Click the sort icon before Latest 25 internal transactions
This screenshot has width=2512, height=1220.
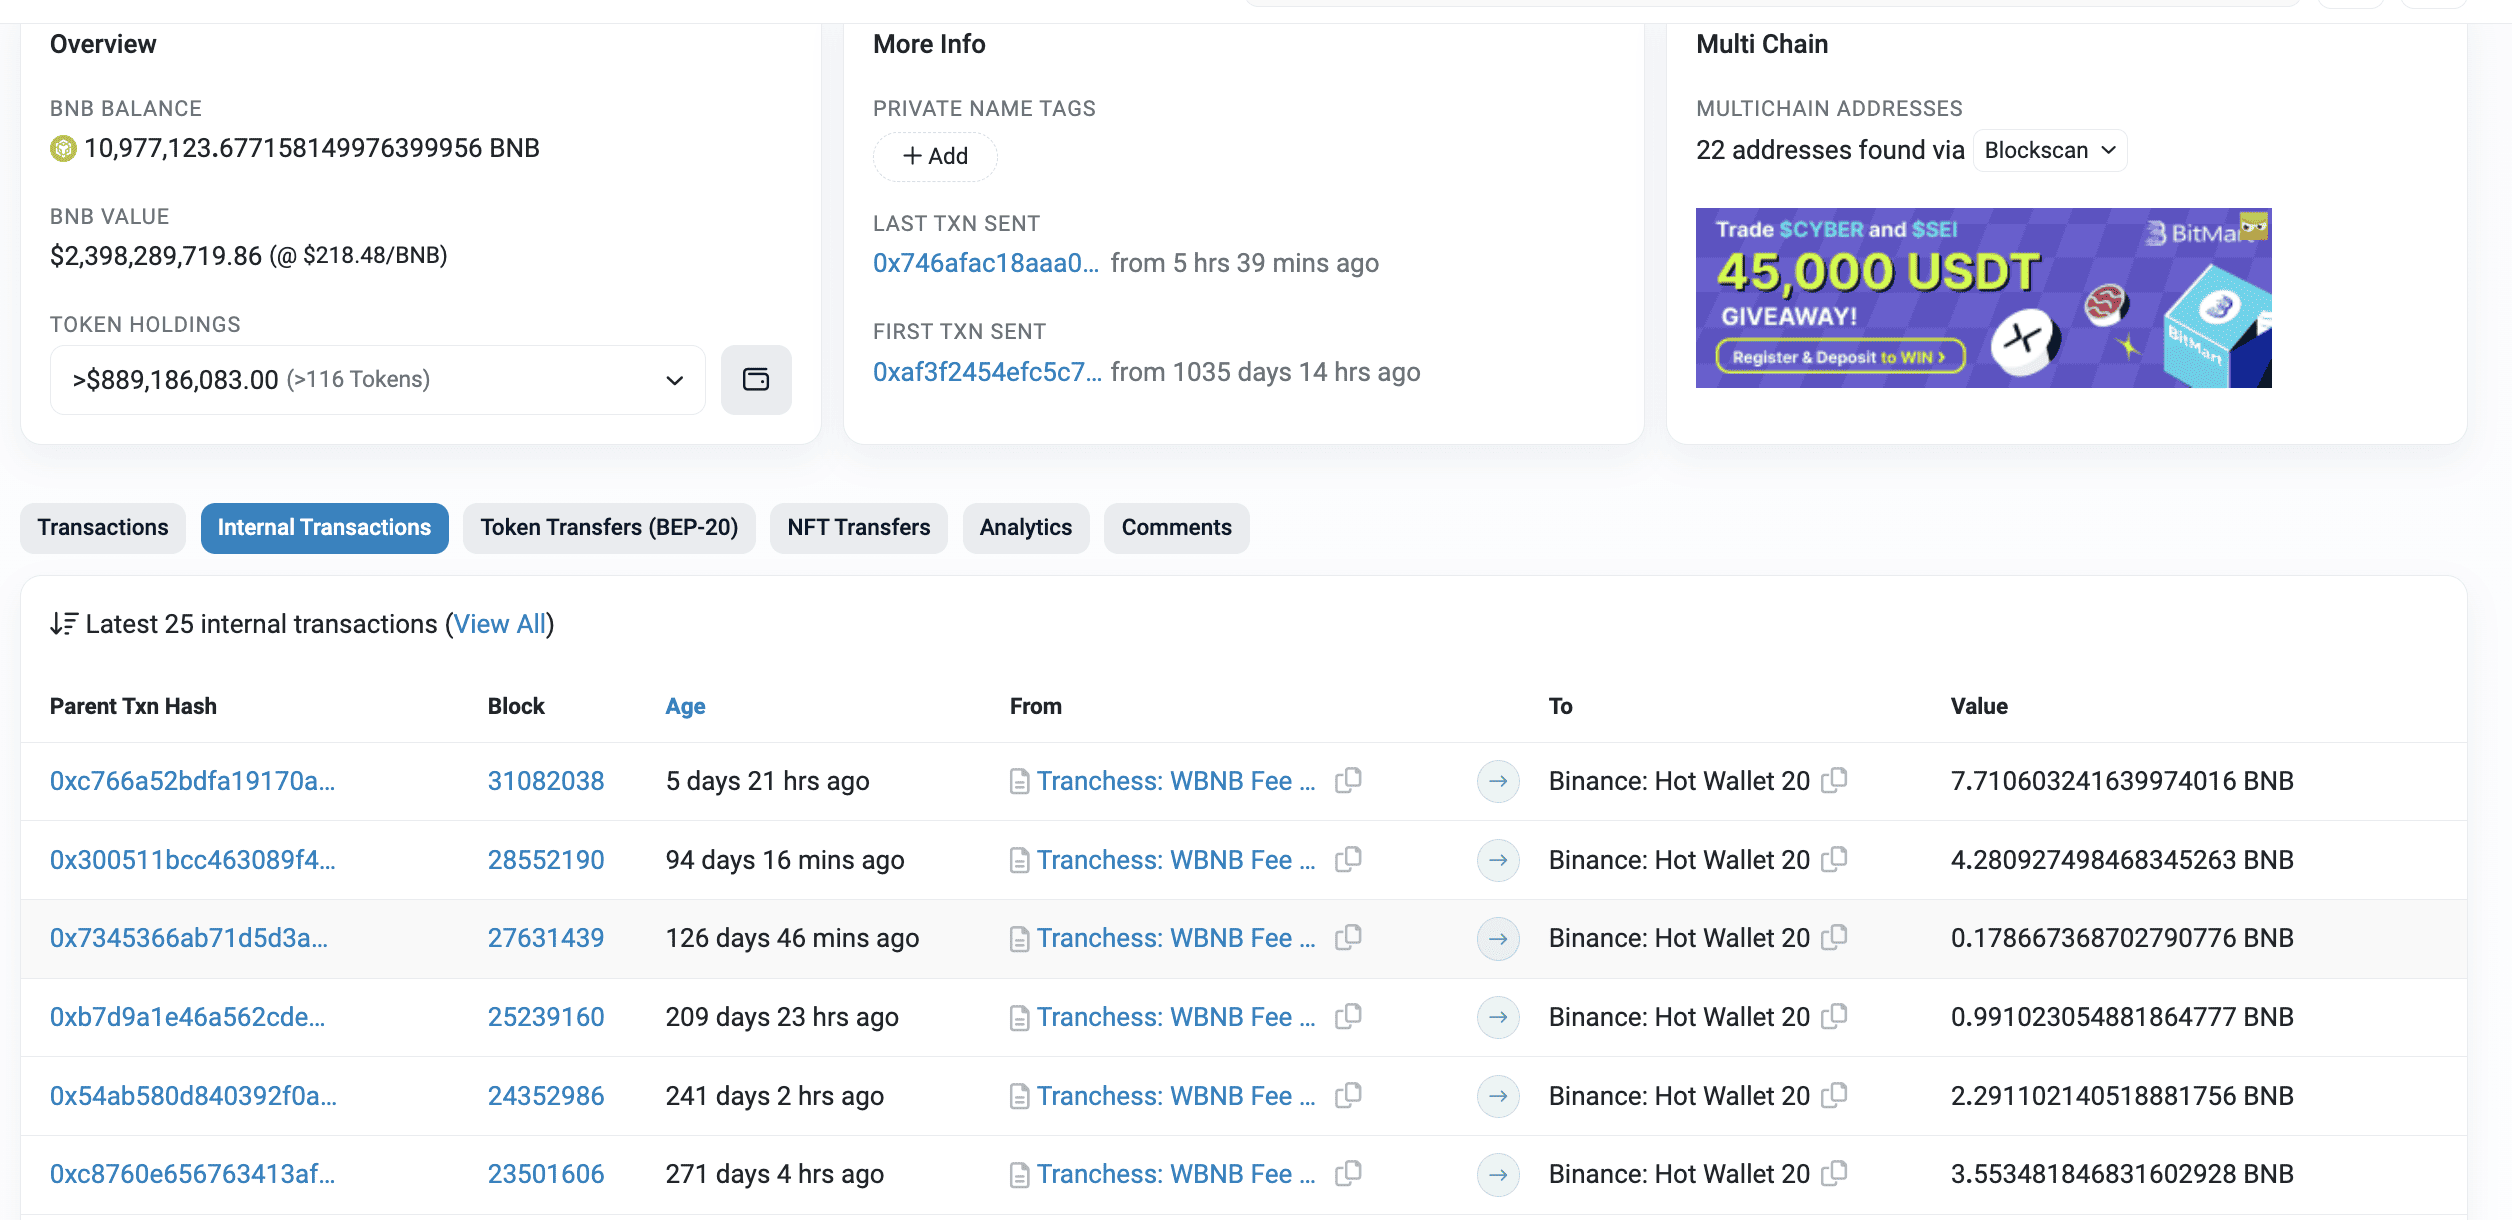[x=64, y=624]
